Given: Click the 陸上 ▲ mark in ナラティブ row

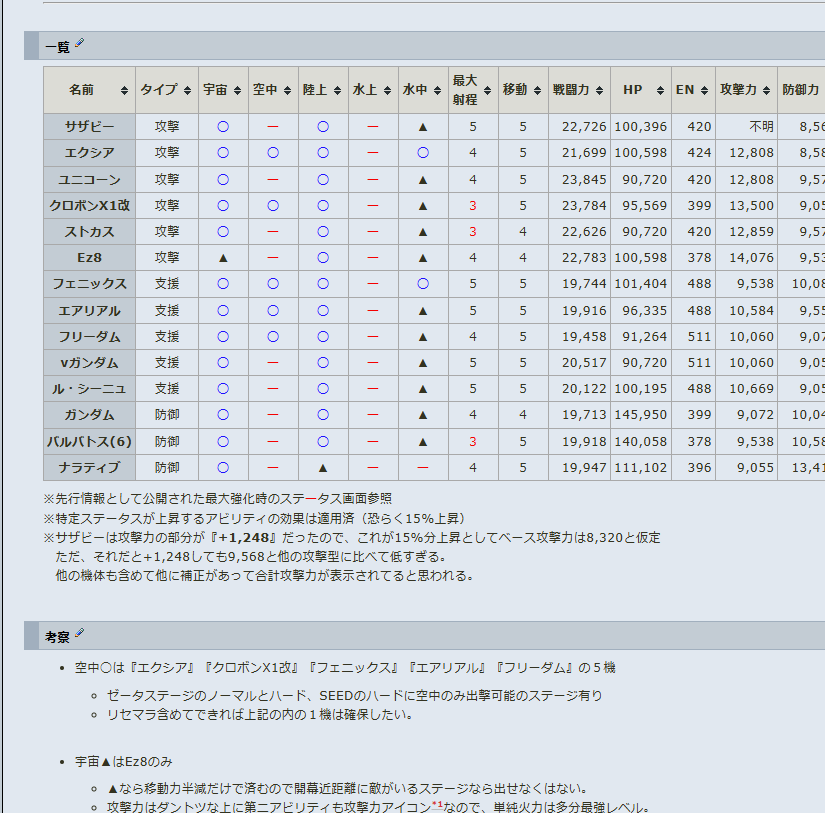Looking at the screenshot, I should [323, 468].
